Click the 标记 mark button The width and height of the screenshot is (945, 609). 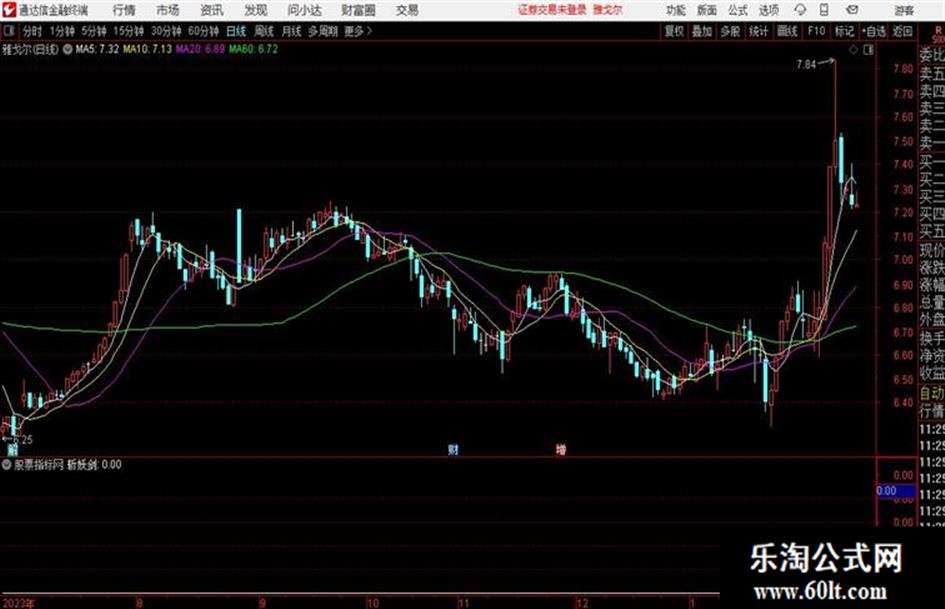(844, 31)
